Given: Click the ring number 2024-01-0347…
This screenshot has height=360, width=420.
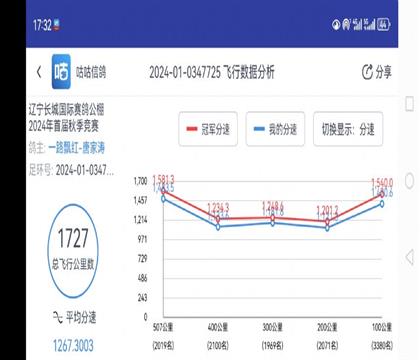Looking at the screenshot, I should (85, 170).
